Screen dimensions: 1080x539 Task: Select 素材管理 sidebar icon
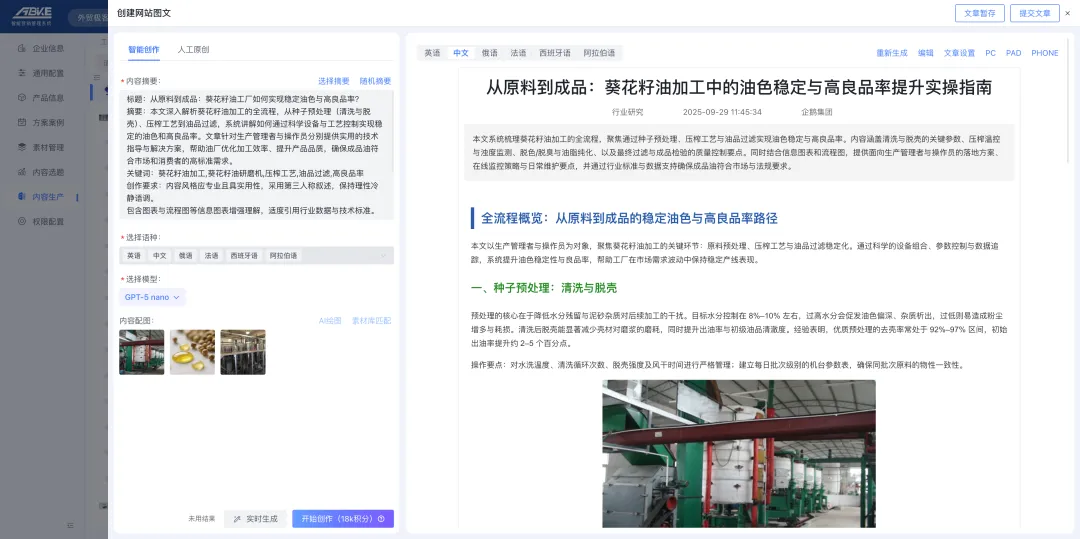[x=22, y=147]
